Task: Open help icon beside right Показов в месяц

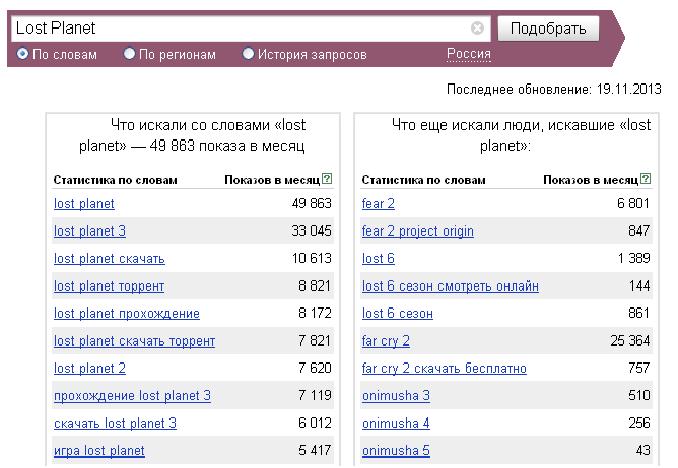Action: point(645,178)
